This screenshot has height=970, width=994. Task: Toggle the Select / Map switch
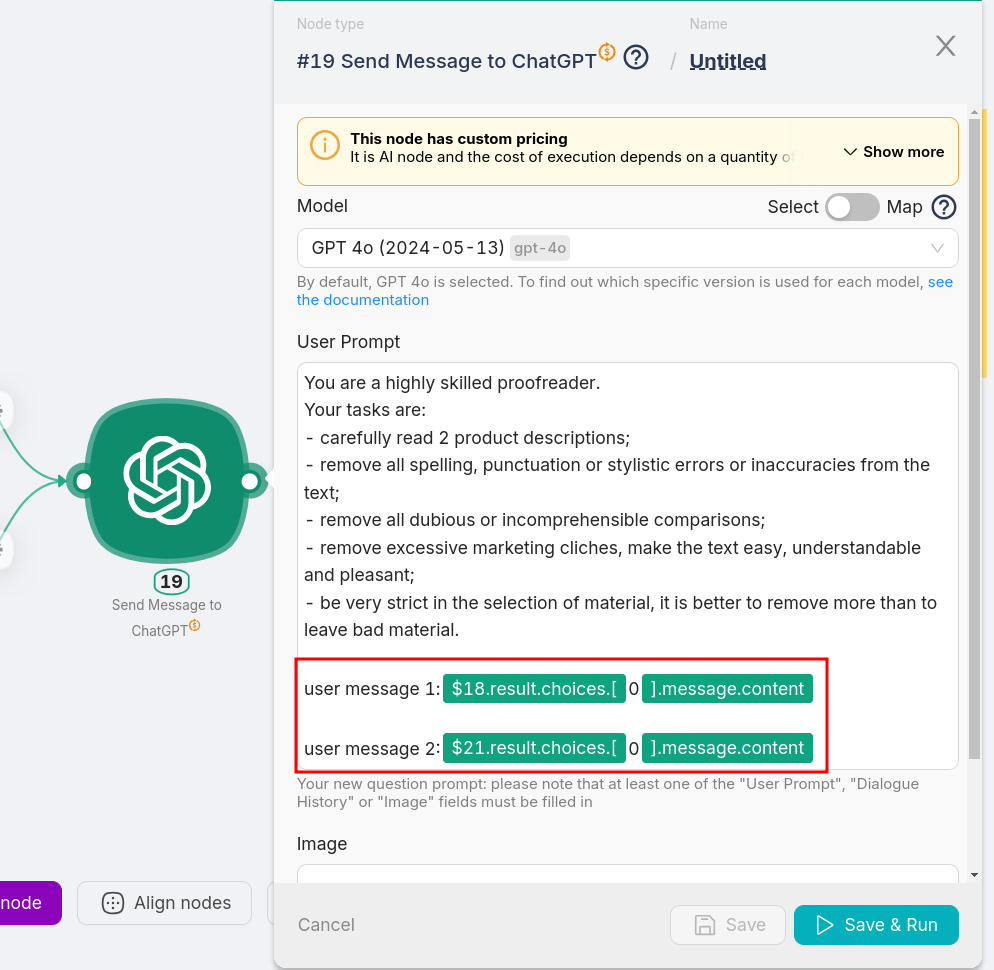point(852,207)
